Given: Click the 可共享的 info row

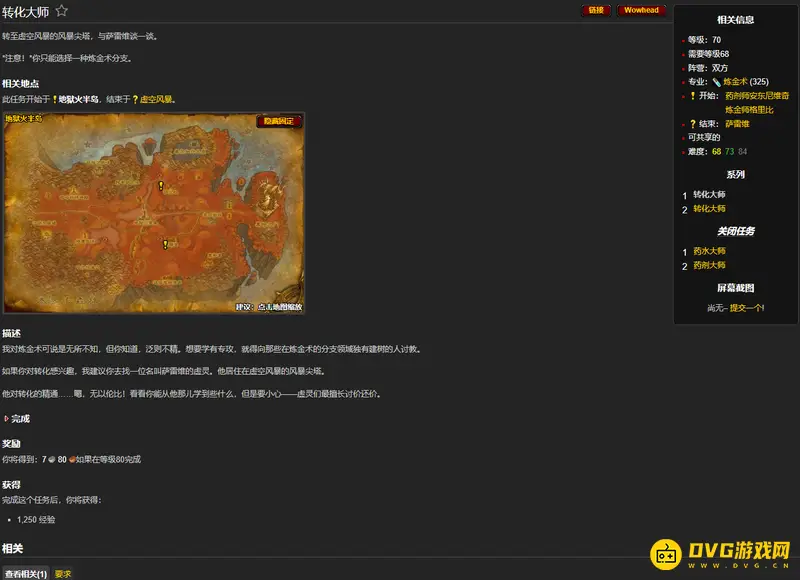Looking at the screenshot, I should (x=704, y=137).
